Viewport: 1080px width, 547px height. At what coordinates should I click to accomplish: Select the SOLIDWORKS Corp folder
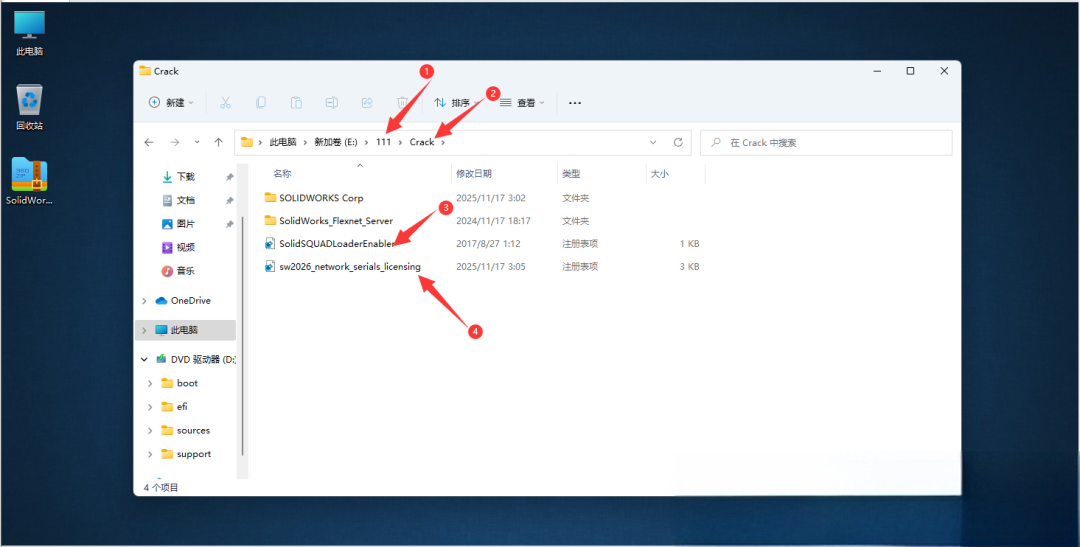[x=321, y=198]
